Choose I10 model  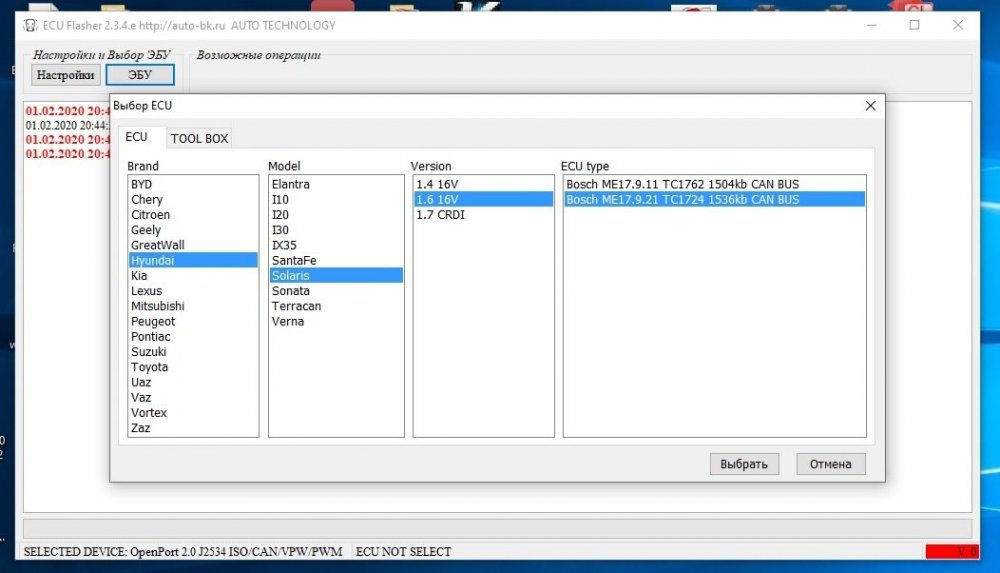click(336, 200)
